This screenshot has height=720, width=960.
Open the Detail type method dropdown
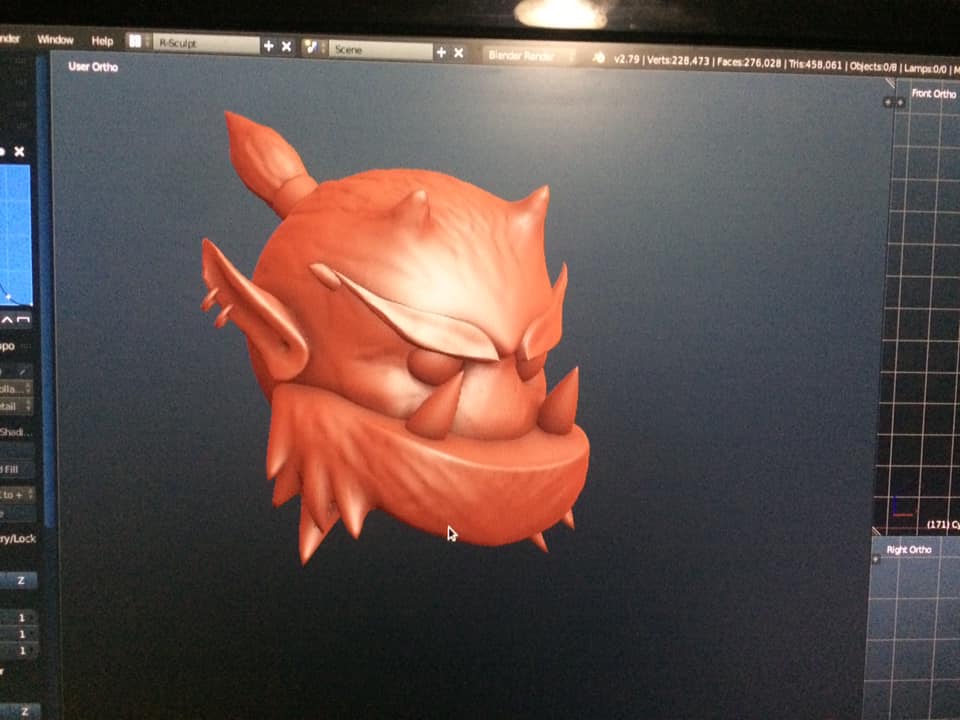16,405
